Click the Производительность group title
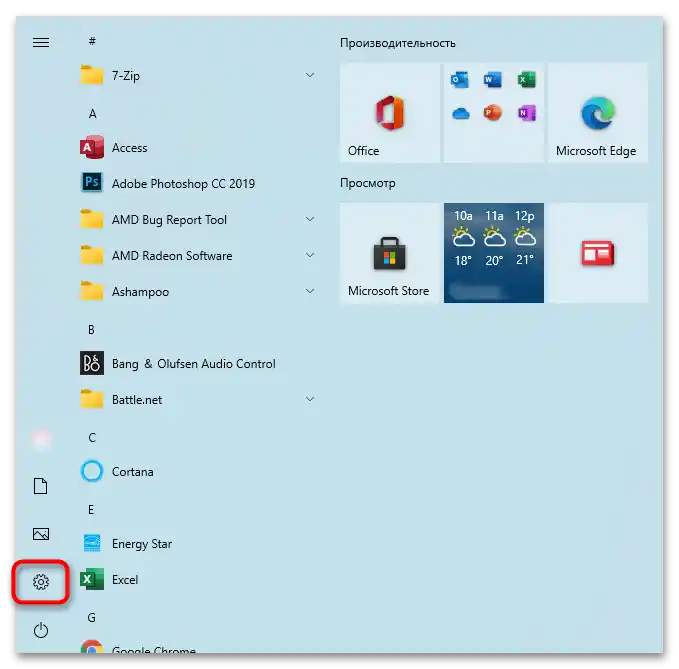The width and height of the screenshot is (679, 669). coord(398,43)
